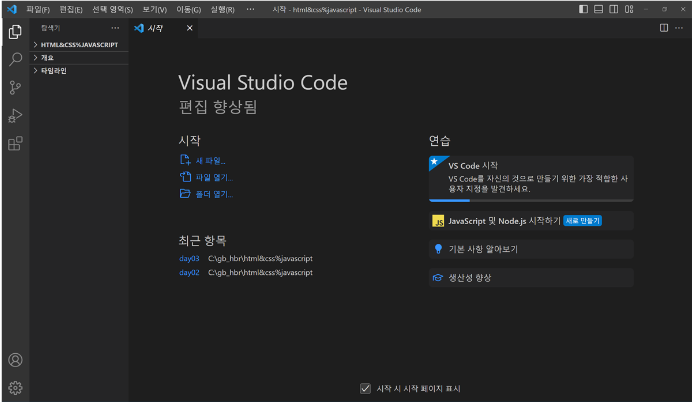Open the 기본 사항 알아보기 walkthrough
Image resolution: width=695 pixels, height=402 pixels.
pyautogui.click(x=531, y=249)
